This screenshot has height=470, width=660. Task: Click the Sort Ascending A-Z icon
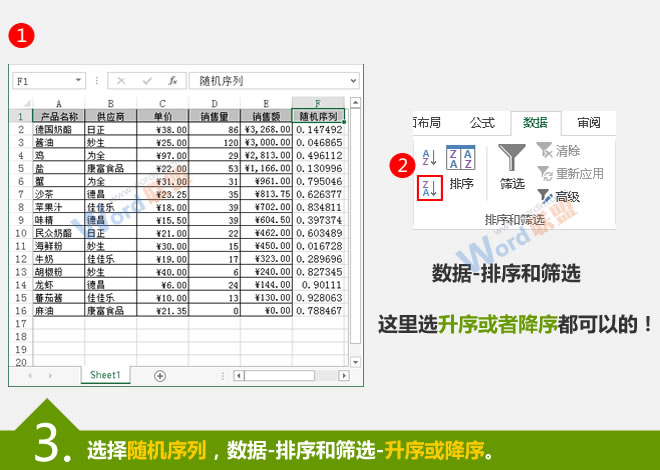point(429,158)
